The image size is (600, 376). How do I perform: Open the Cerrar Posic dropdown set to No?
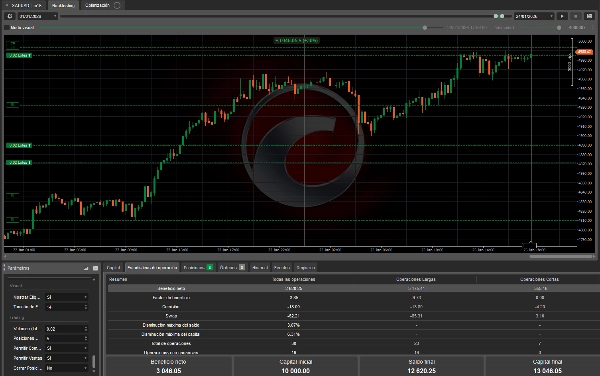click(67, 368)
